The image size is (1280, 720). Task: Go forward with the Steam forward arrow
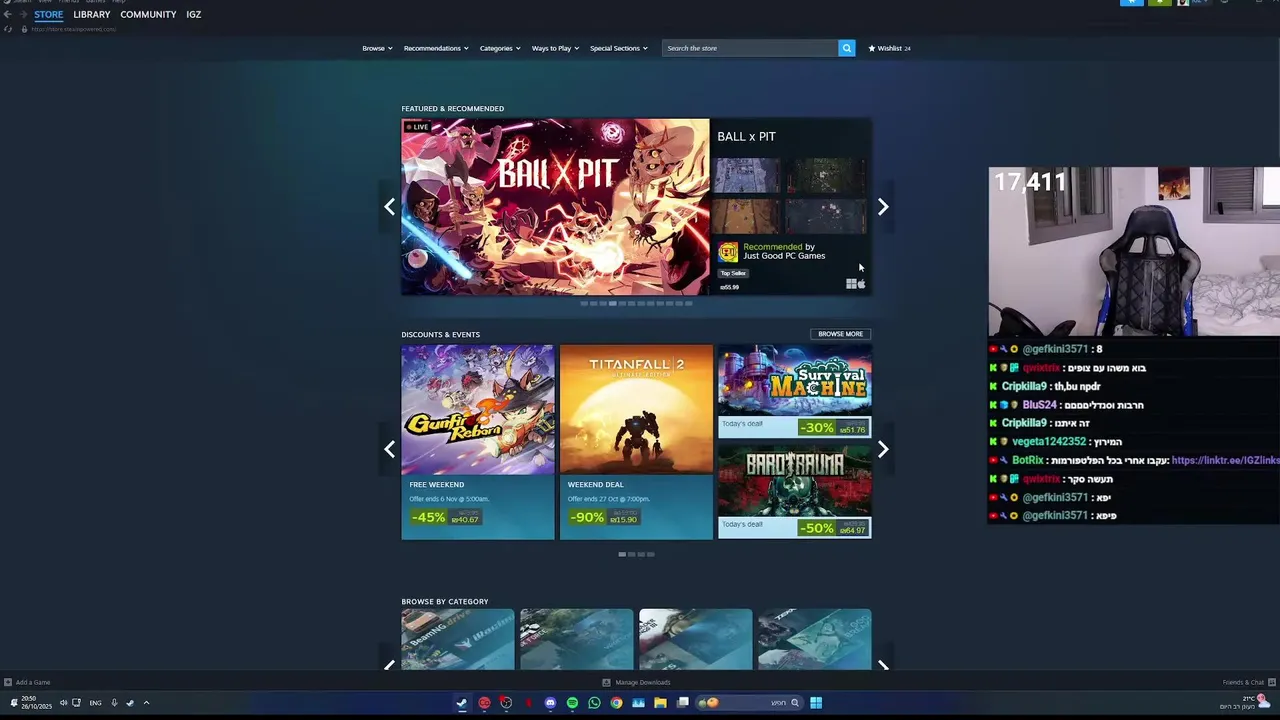tap(23, 14)
